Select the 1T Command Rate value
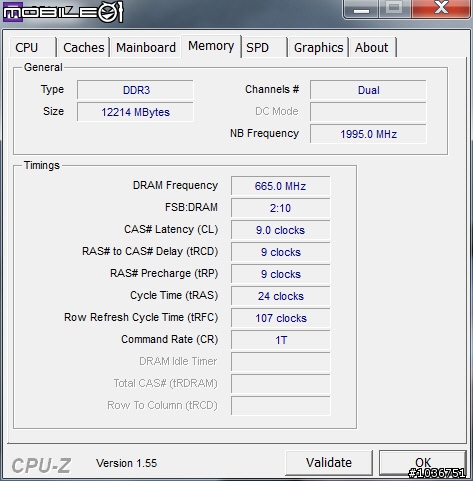This screenshot has width=473, height=481. point(281,340)
